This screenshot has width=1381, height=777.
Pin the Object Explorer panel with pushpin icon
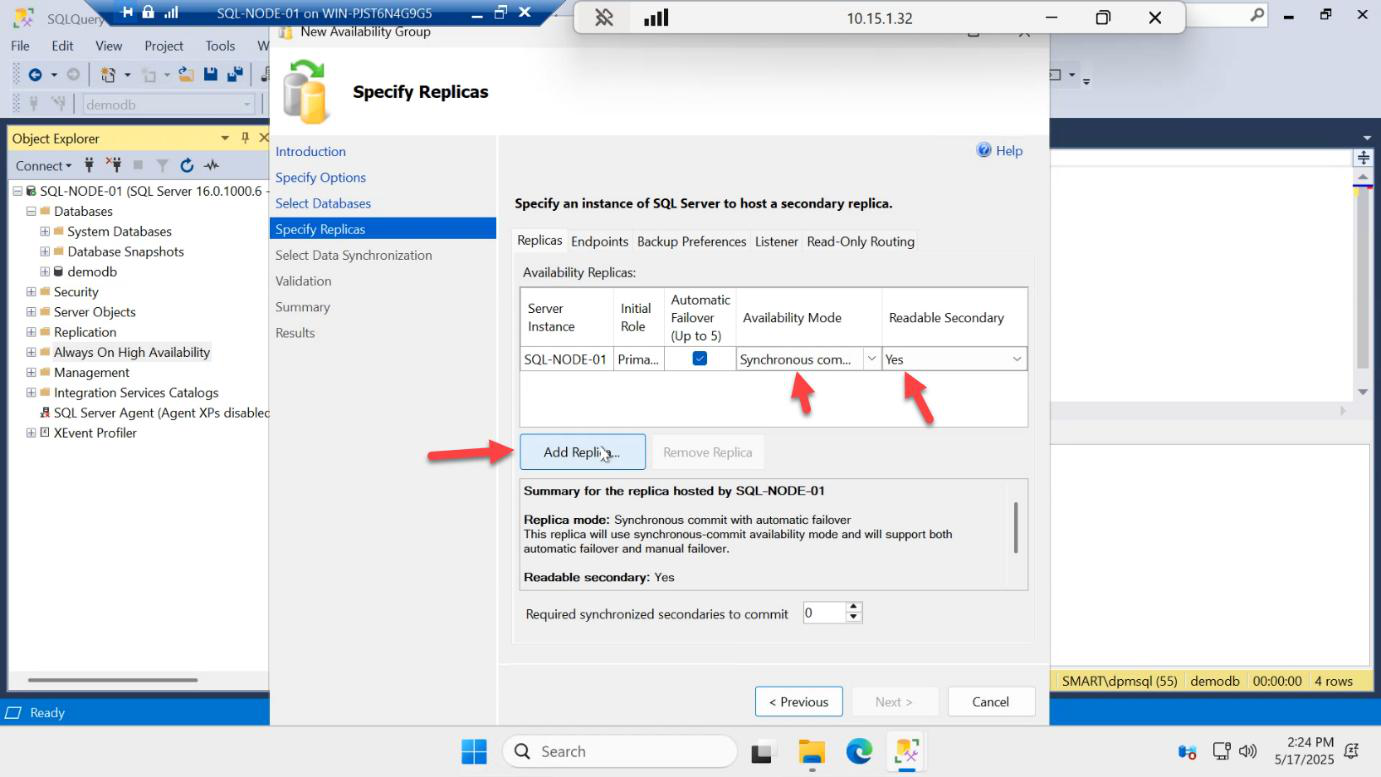(x=245, y=138)
